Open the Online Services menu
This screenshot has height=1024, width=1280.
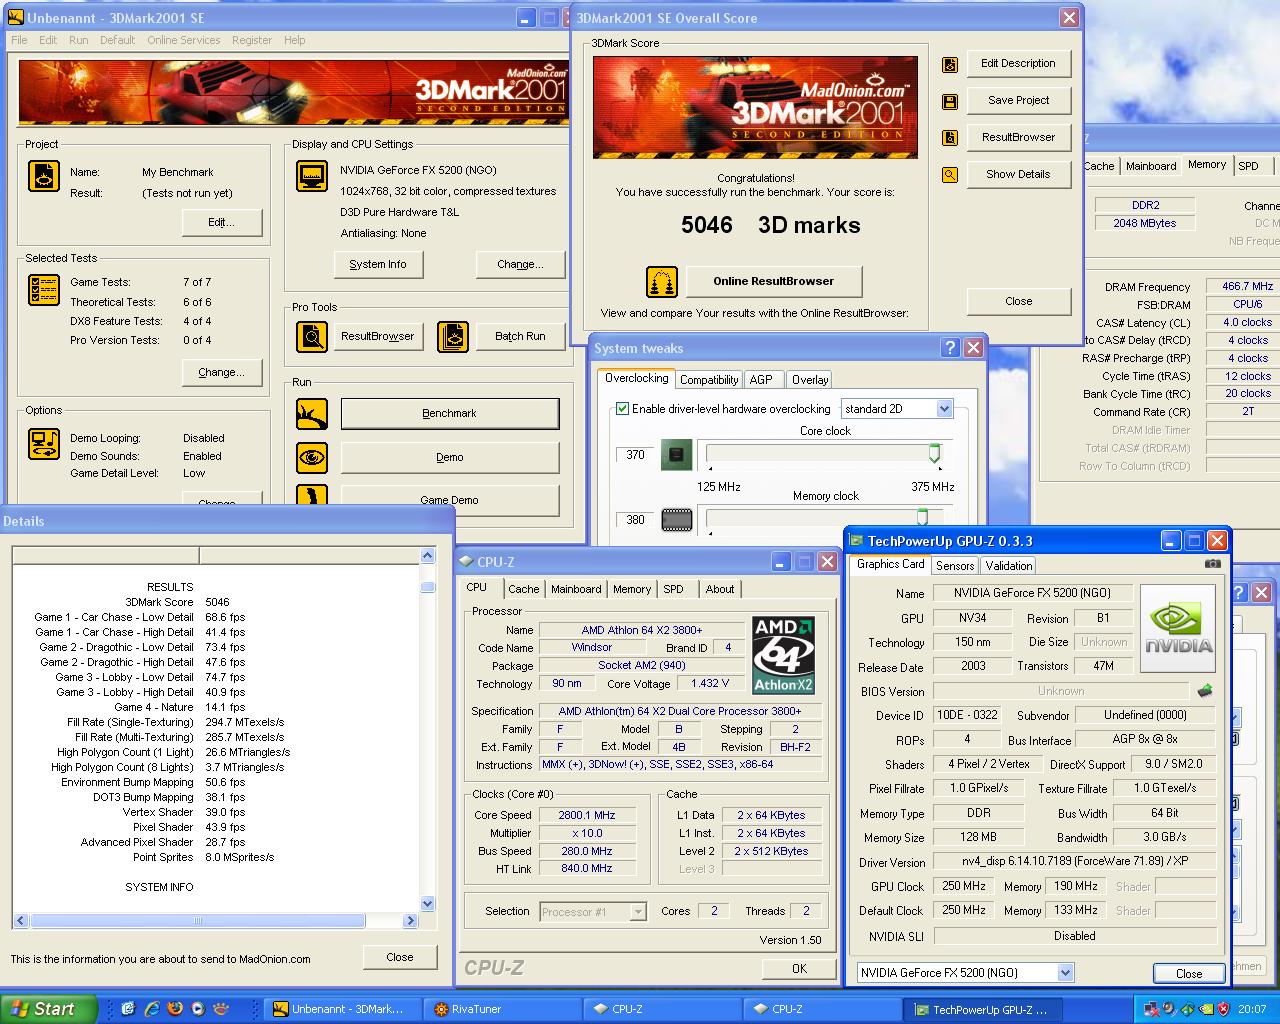pyautogui.click(x=184, y=40)
